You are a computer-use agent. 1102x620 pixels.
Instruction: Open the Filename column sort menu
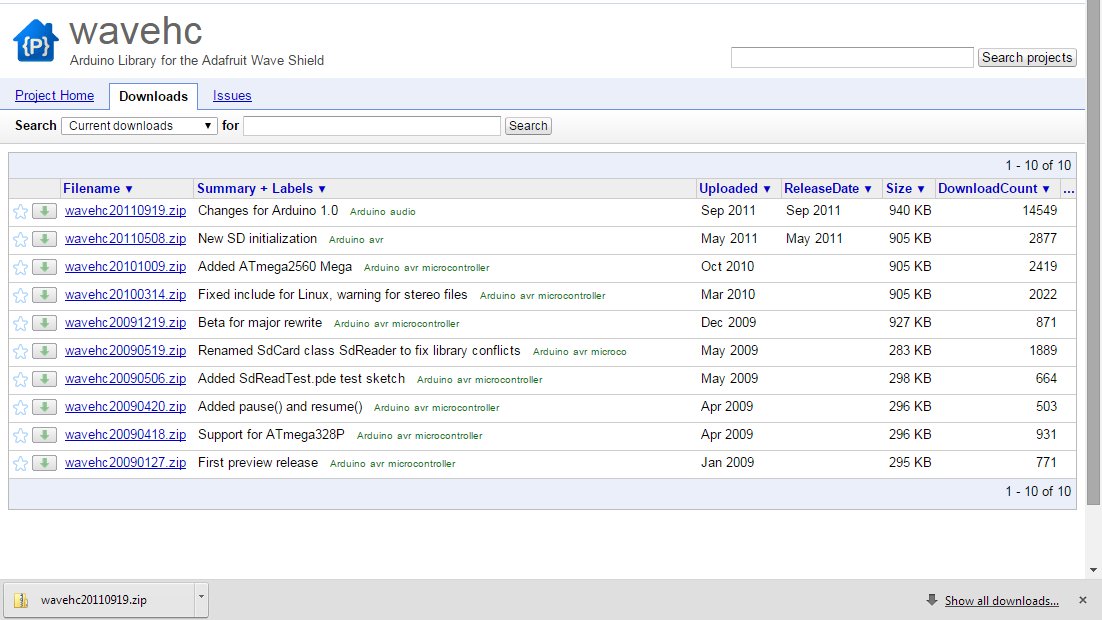98,188
